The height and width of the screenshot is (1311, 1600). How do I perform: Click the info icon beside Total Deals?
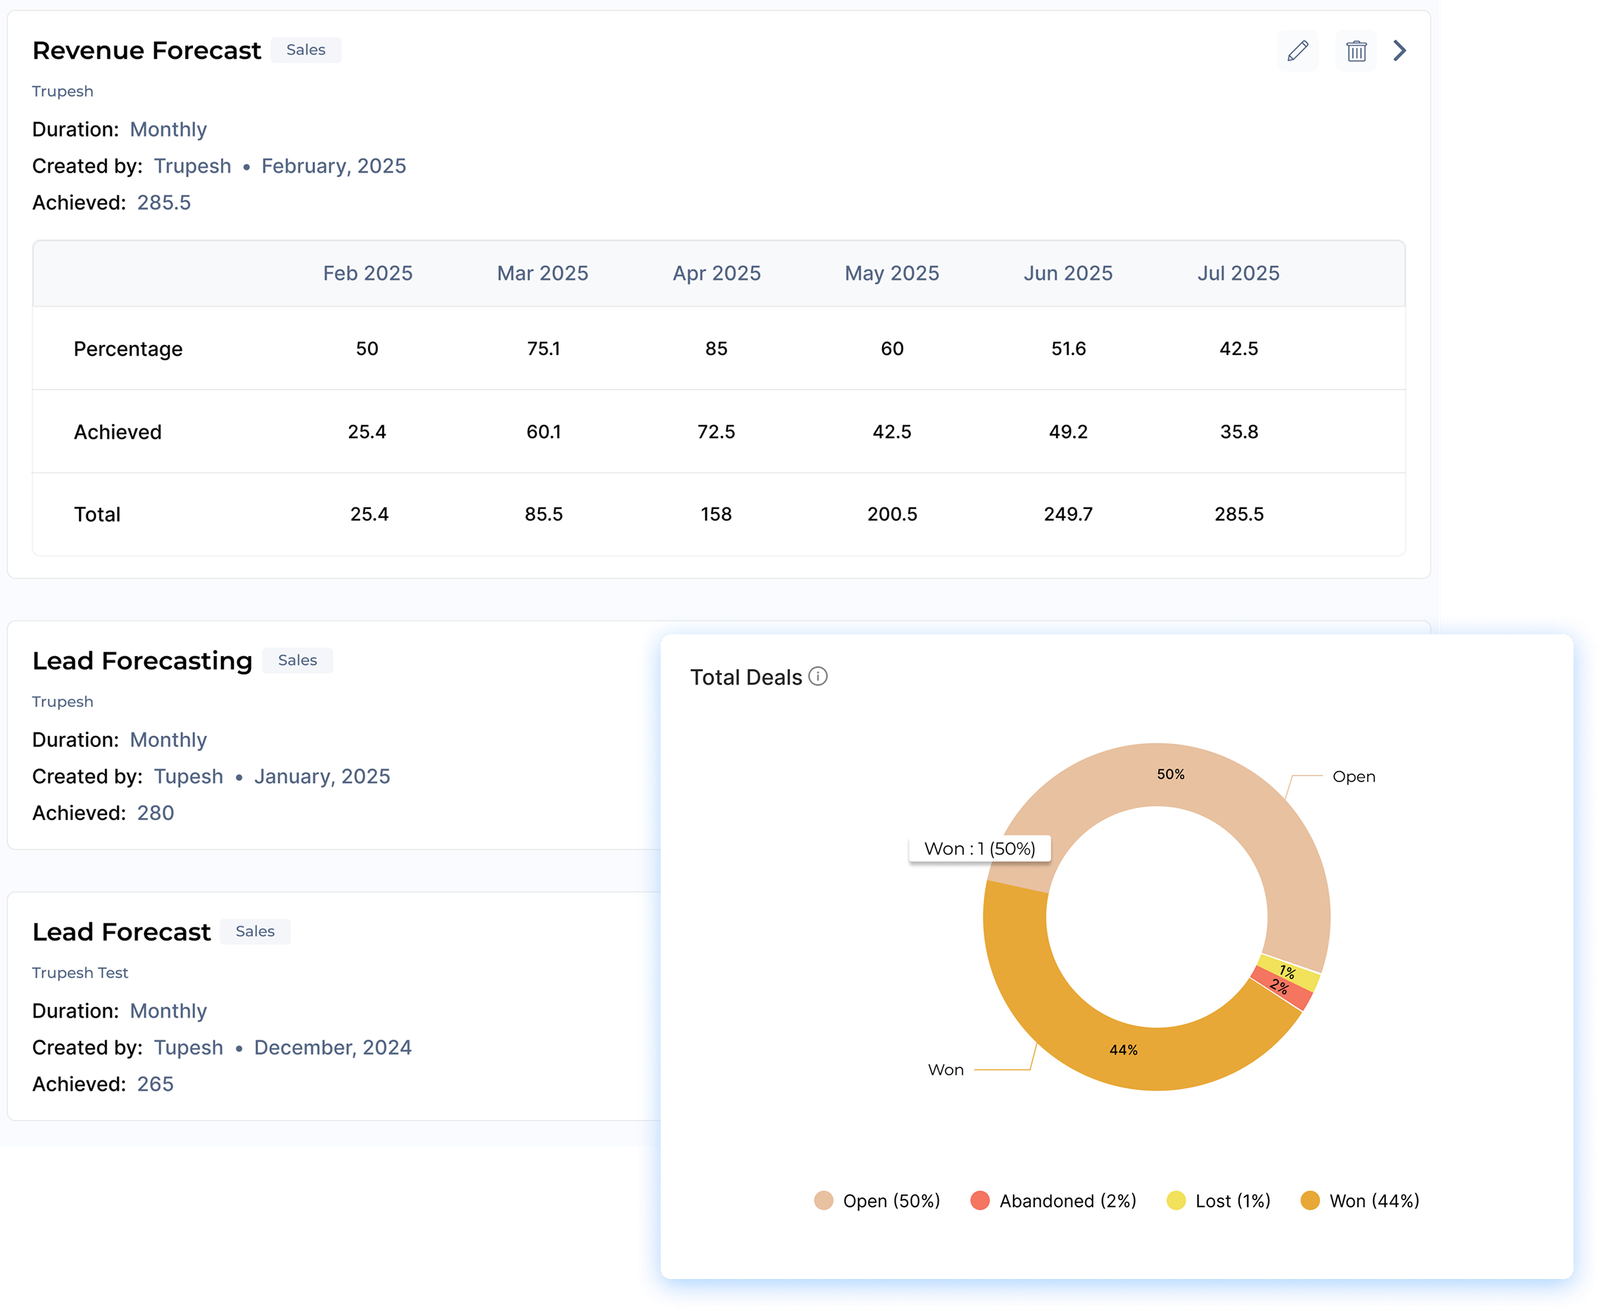[818, 677]
